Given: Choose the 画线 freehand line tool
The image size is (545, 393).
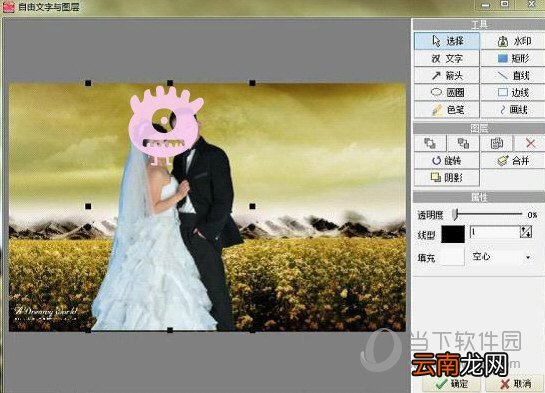Looking at the screenshot, I should 513,109.
